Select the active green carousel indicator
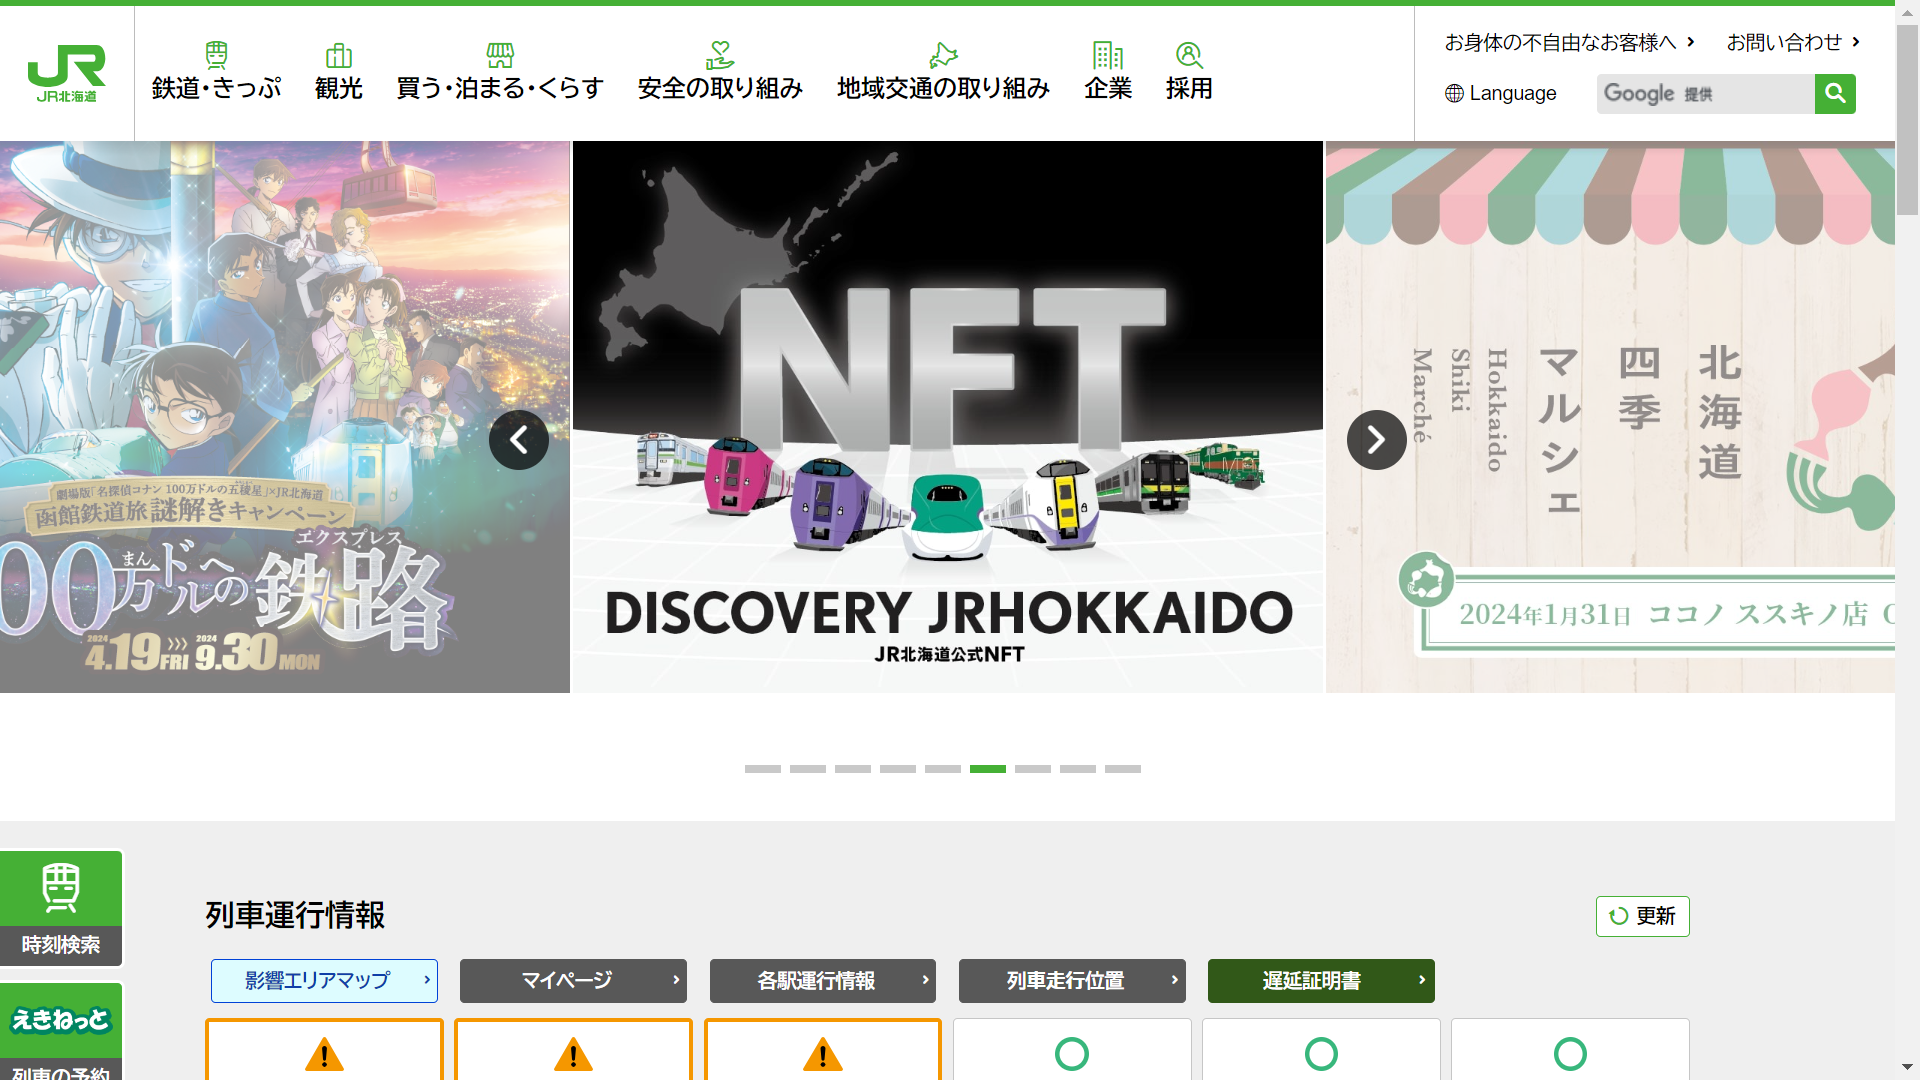This screenshot has width=1920, height=1080. coord(988,769)
